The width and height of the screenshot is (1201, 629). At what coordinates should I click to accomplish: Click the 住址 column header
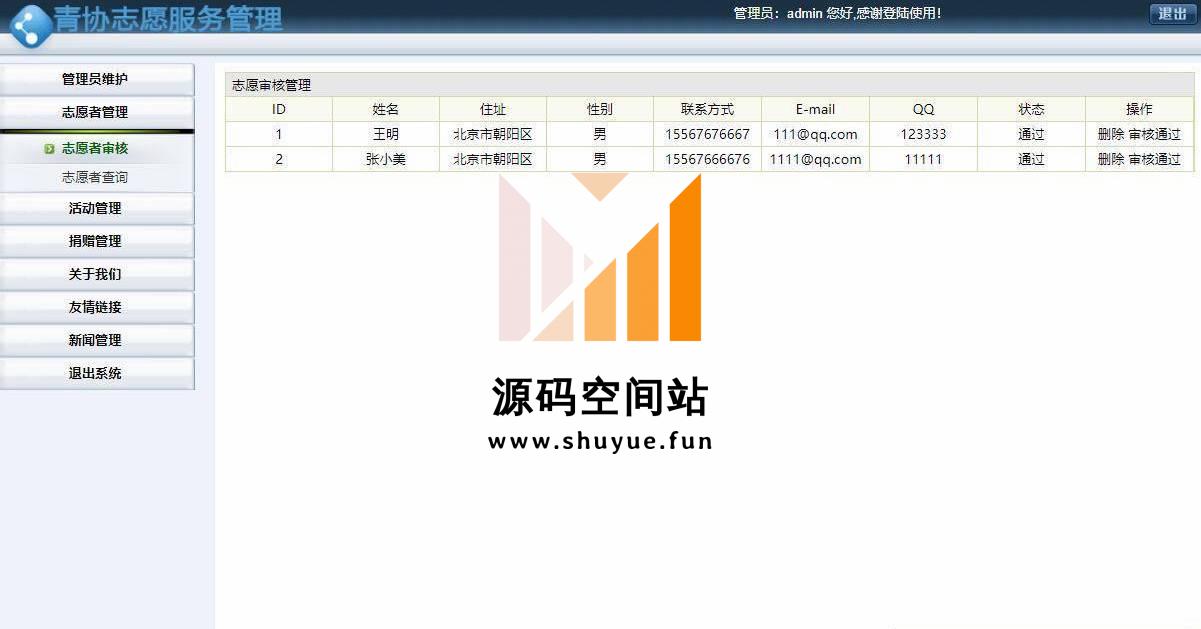coord(493,109)
